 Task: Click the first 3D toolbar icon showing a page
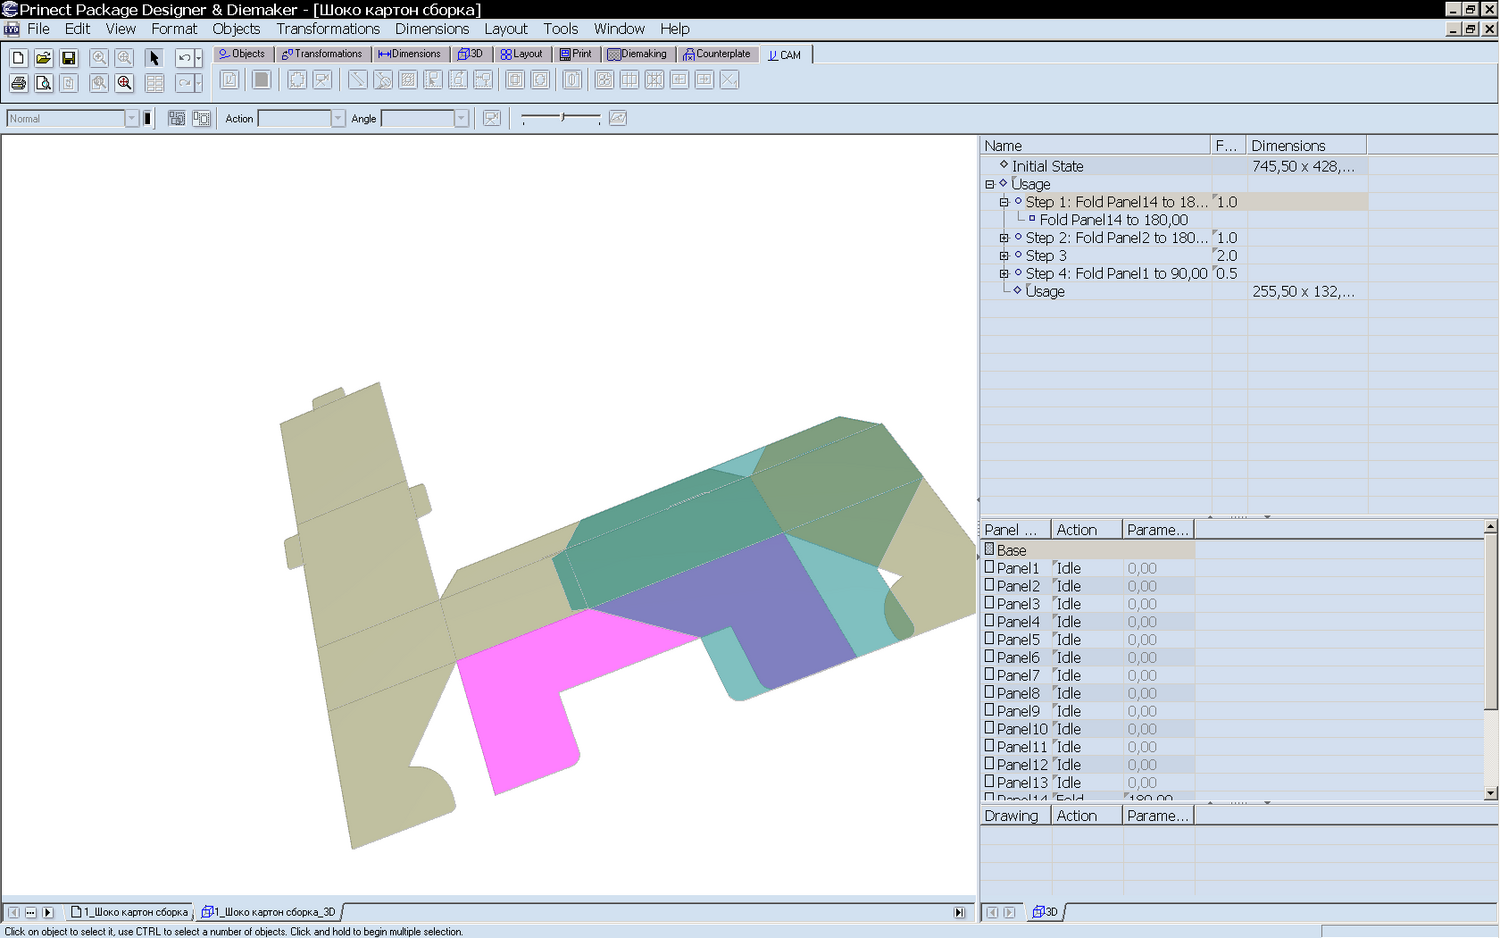coord(229,80)
